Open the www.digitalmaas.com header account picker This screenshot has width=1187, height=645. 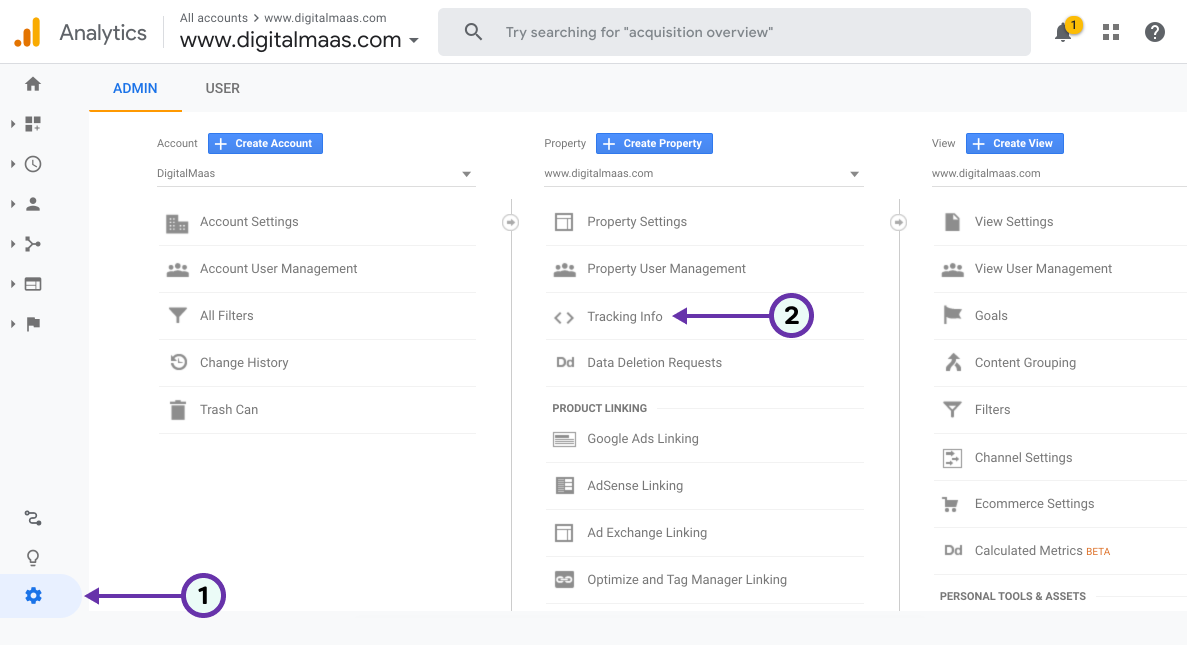point(299,39)
